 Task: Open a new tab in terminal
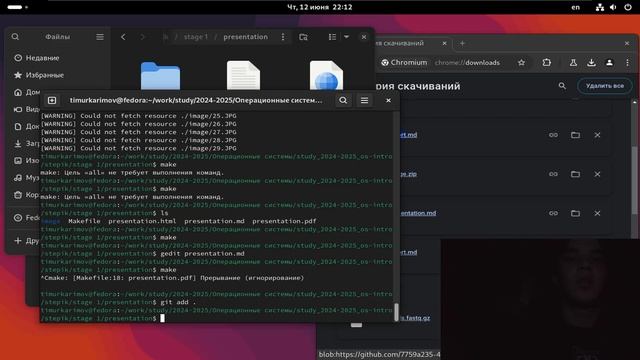[52, 100]
